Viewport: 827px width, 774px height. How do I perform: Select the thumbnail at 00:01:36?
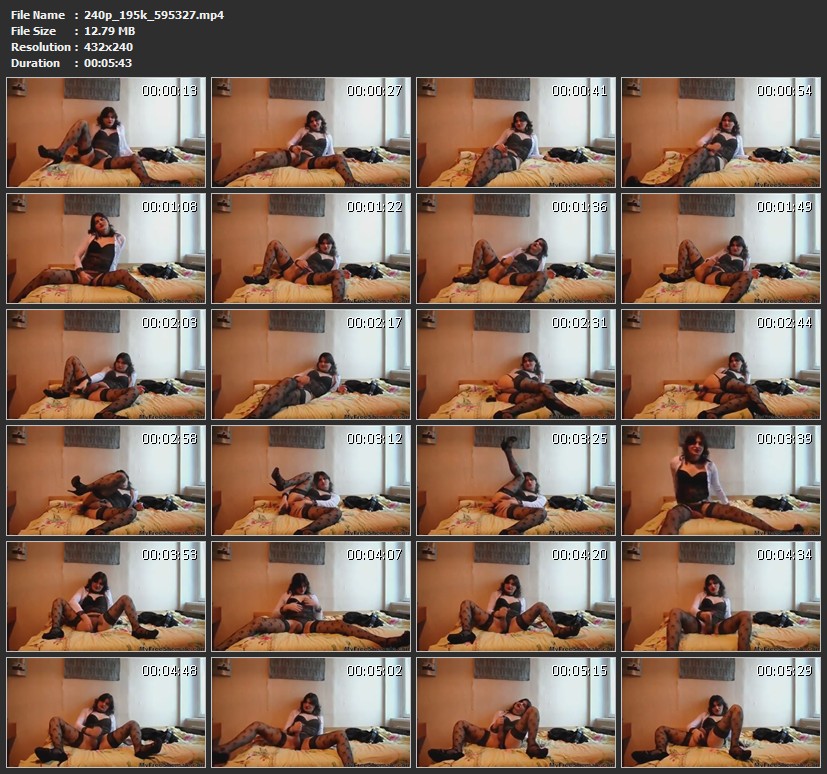click(x=516, y=248)
